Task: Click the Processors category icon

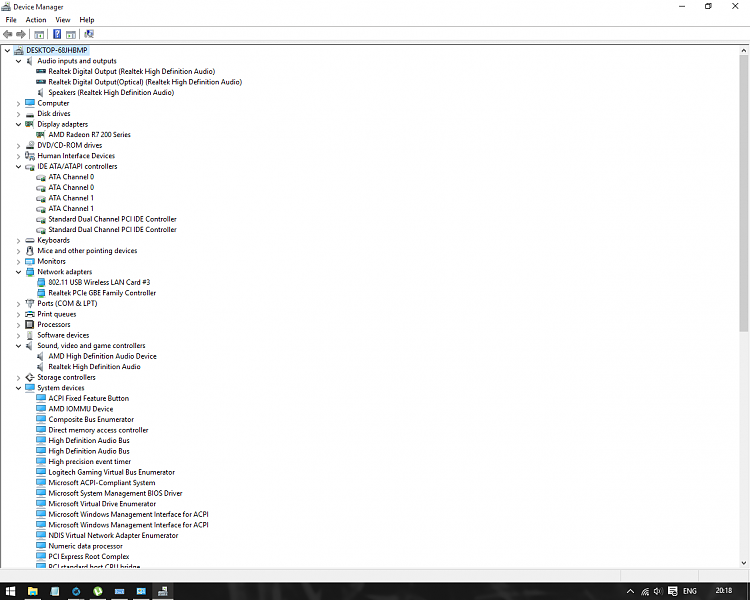Action: click(30, 324)
